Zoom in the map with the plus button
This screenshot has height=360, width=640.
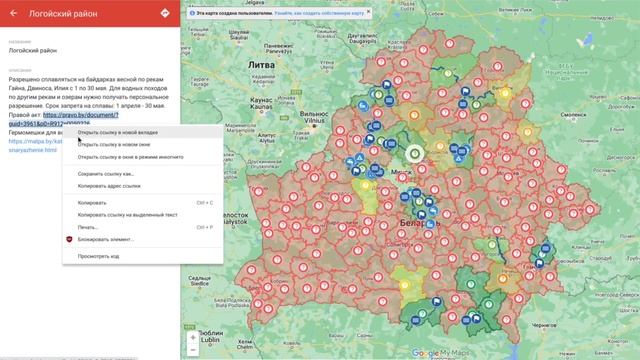pyautogui.click(x=193, y=338)
